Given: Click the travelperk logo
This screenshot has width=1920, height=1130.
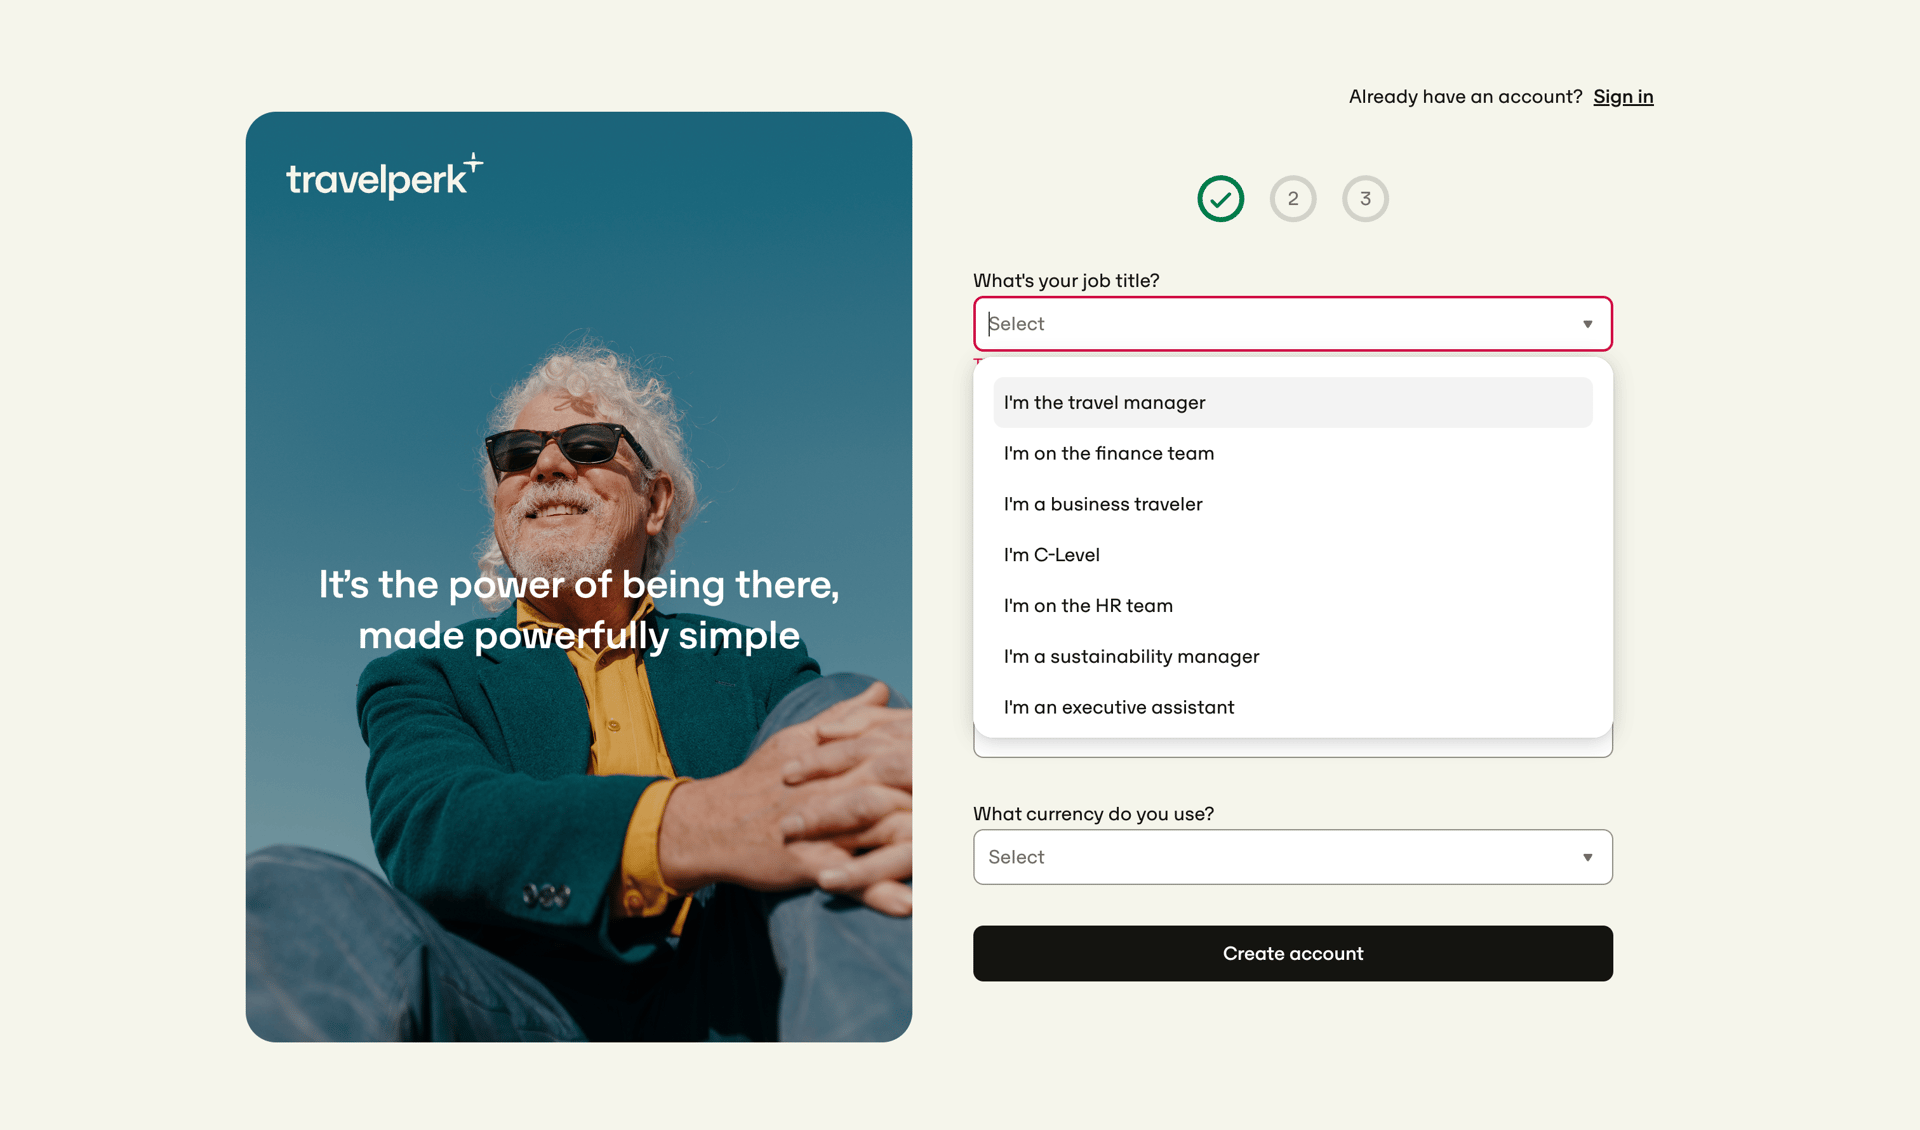Looking at the screenshot, I should [x=383, y=177].
